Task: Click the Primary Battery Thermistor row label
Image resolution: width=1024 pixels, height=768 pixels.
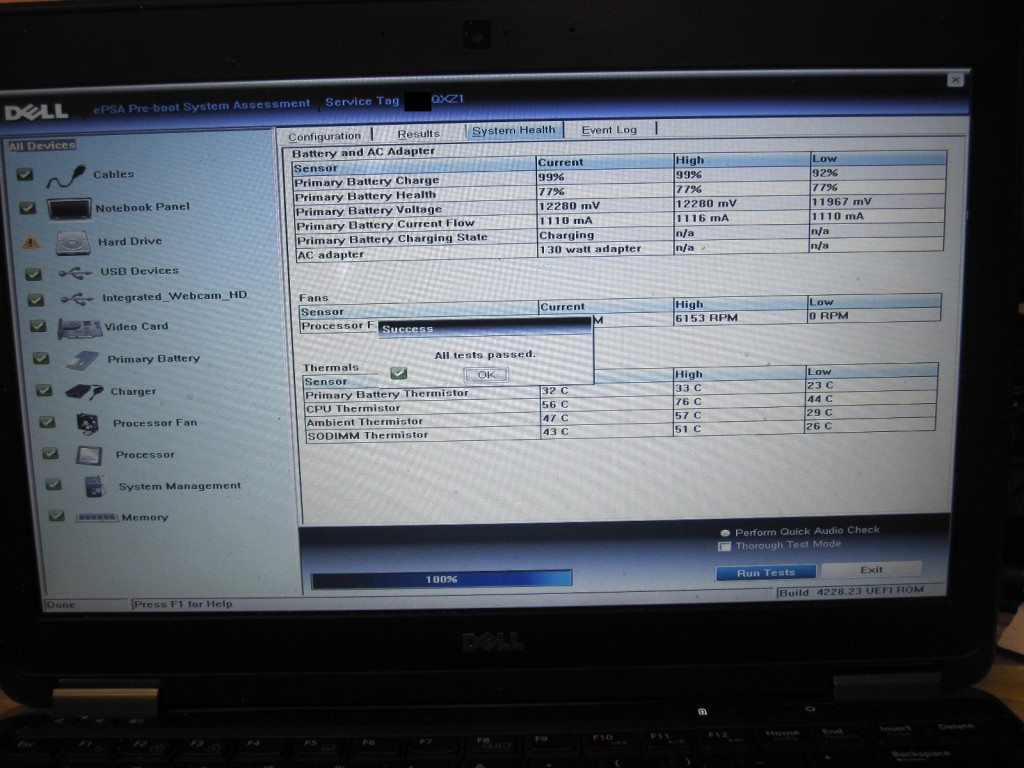Action: coord(387,394)
